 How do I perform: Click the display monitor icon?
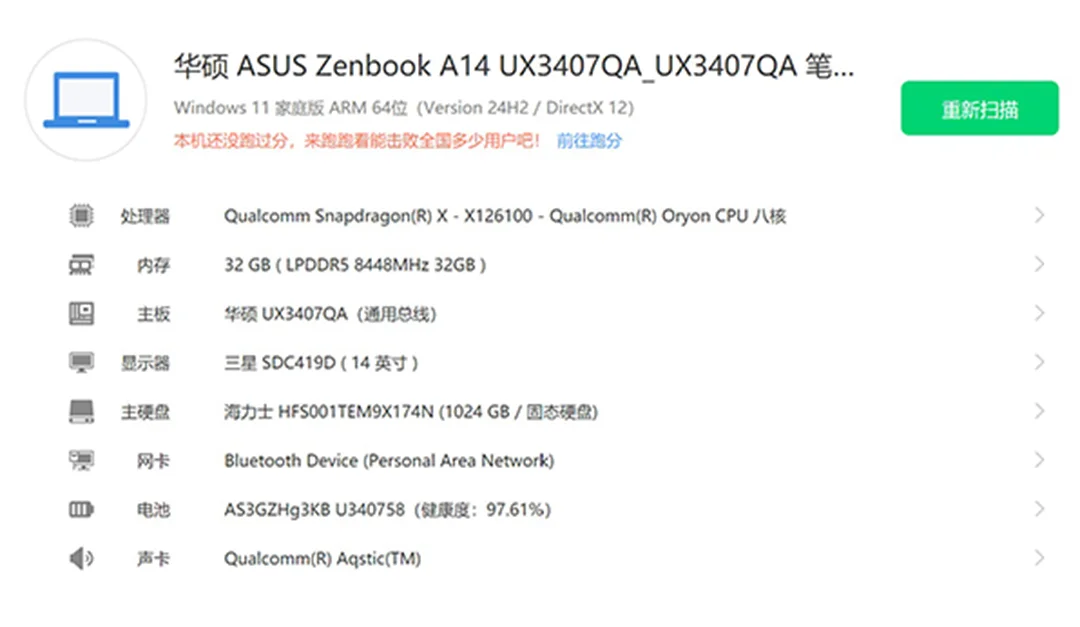(x=81, y=363)
